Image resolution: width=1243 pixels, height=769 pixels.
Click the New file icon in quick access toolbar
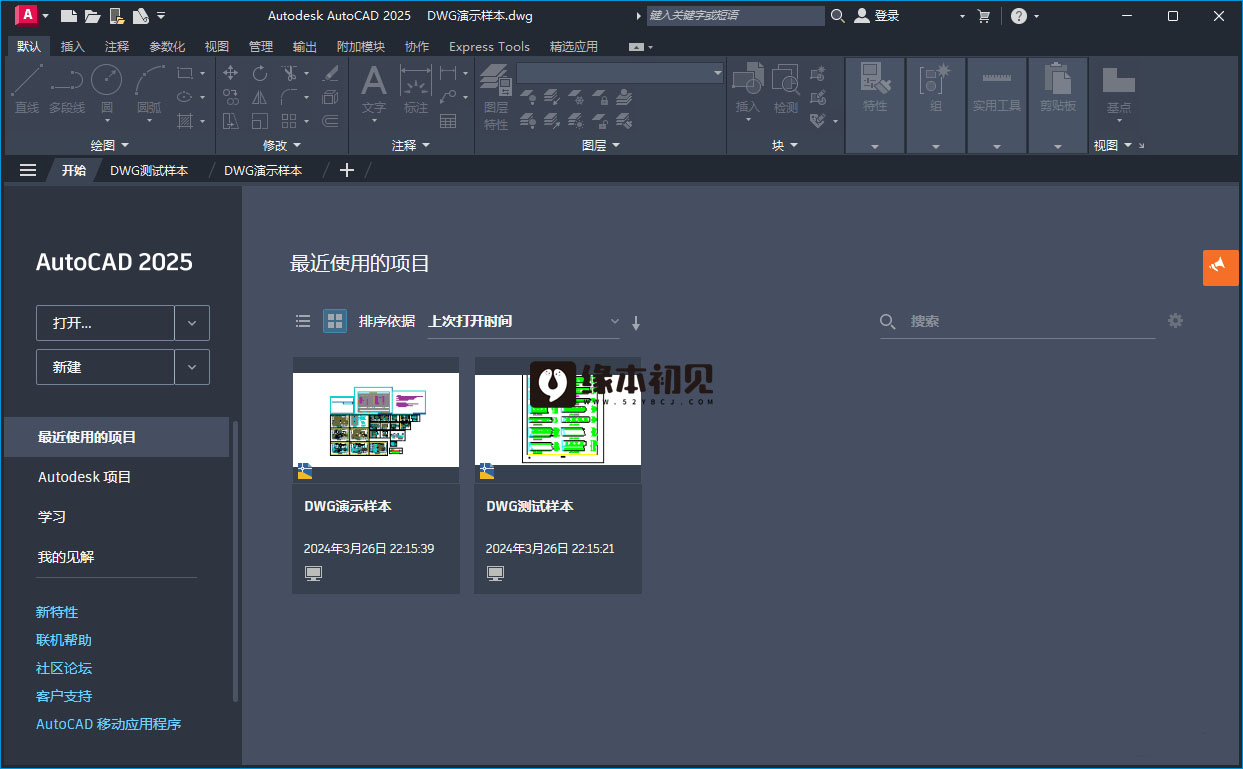[x=68, y=16]
